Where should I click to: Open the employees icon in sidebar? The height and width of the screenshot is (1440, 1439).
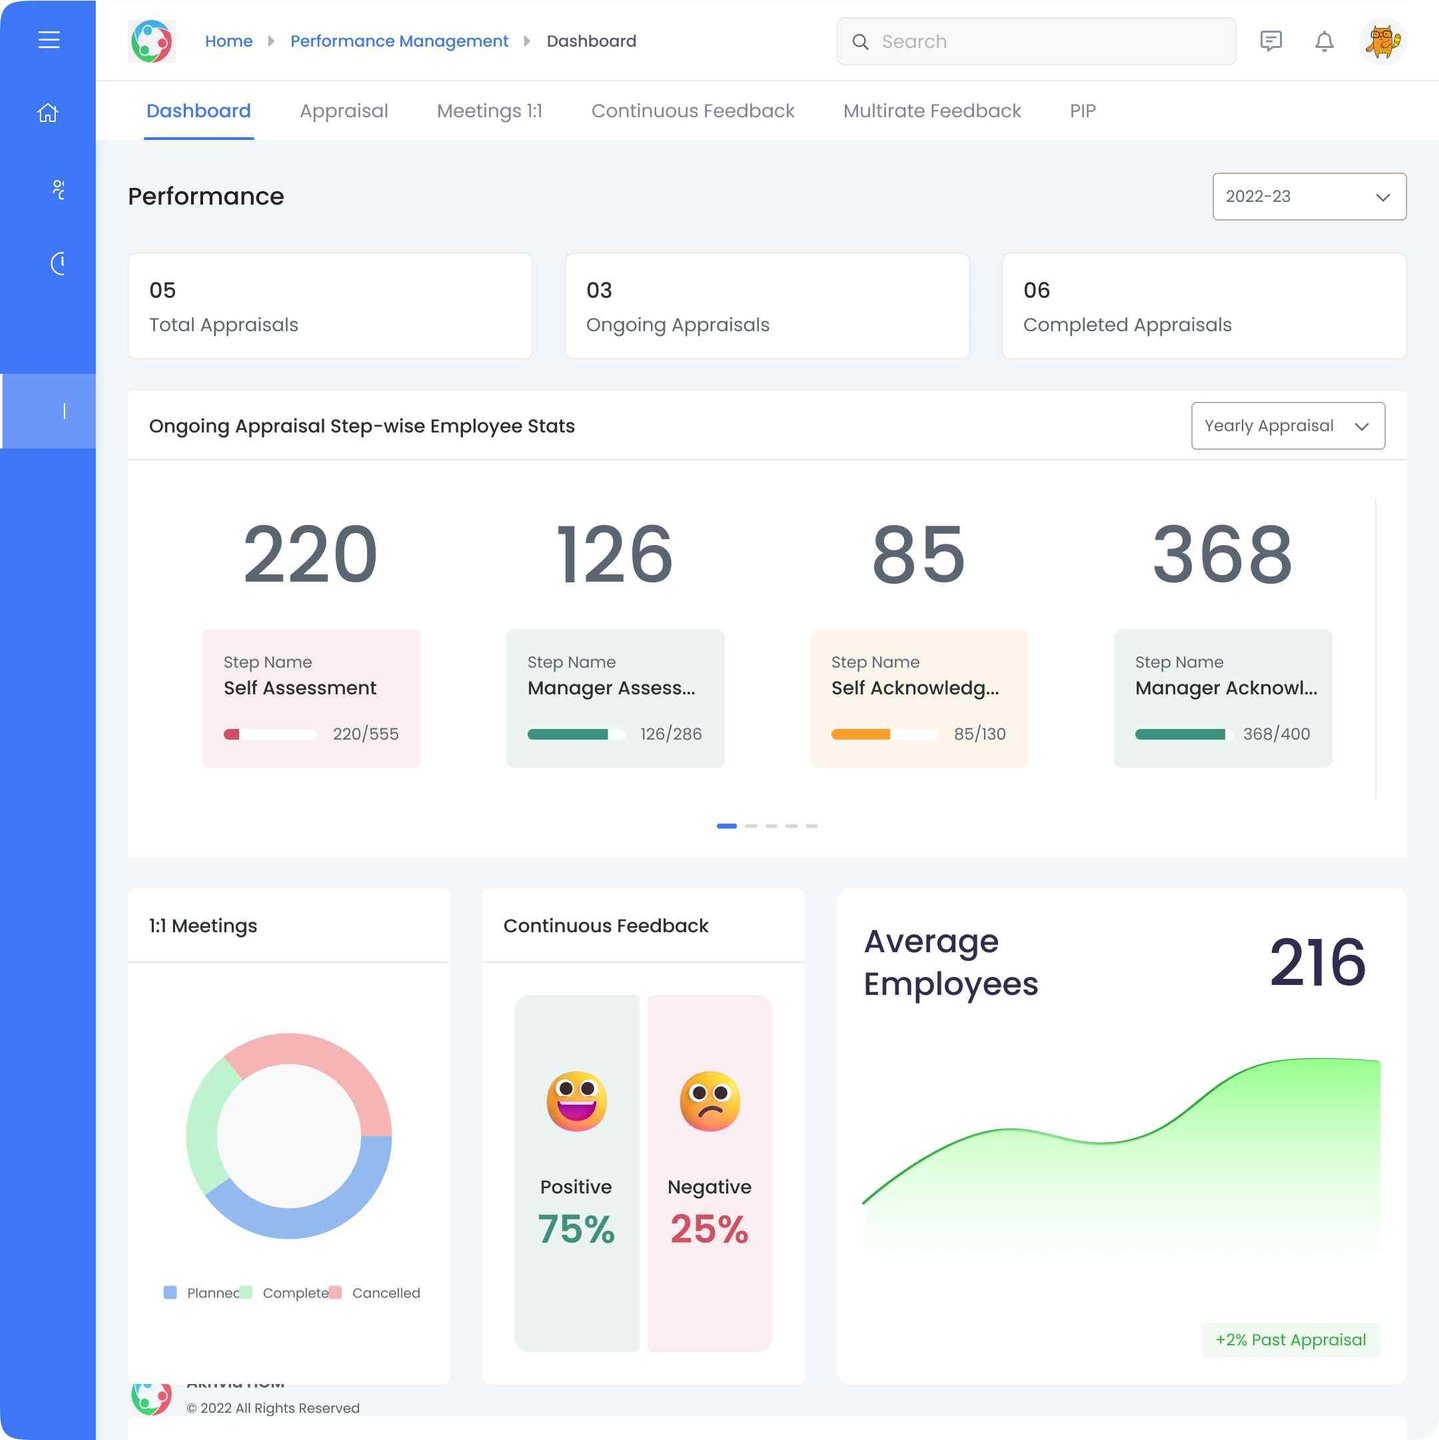(x=58, y=189)
